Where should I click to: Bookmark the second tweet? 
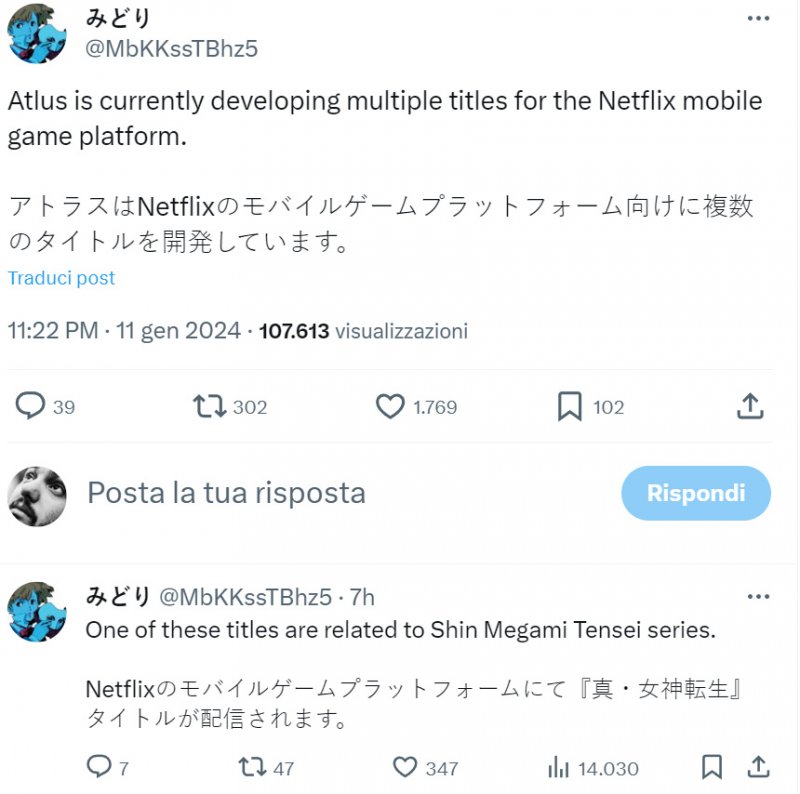[x=711, y=767]
